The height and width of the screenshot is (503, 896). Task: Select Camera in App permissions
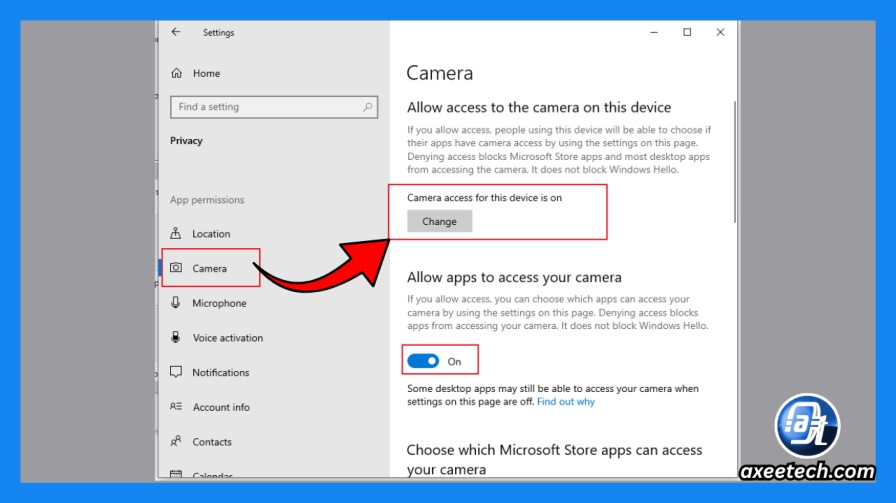click(x=211, y=268)
